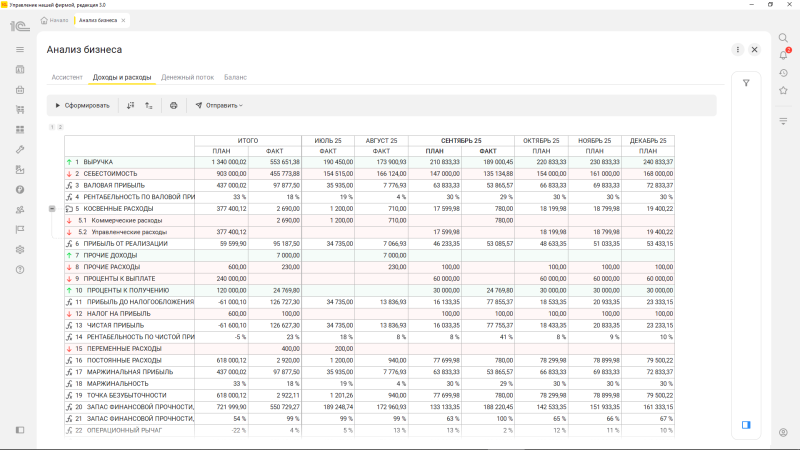The width and height of the screenshot is (800, 450).
Task: Click the search magnifier icon
Action: pos(783,38)
